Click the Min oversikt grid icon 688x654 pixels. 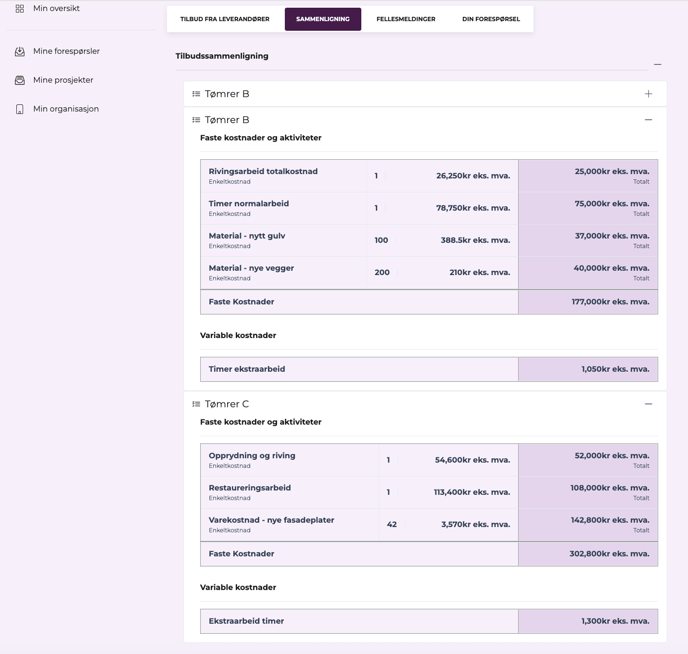click(x=19, y=8)
